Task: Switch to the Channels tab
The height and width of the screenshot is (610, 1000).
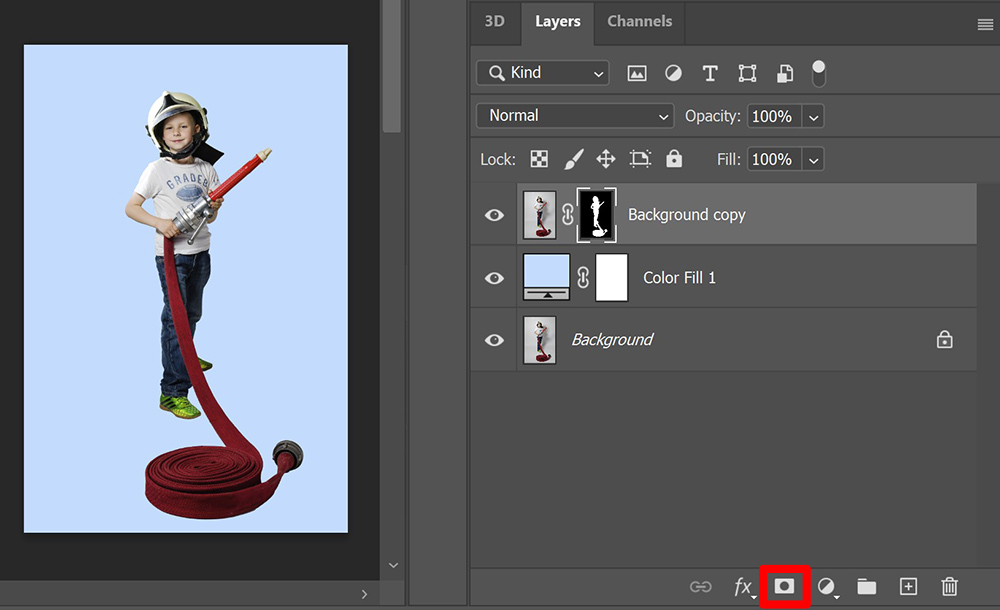Action: (639, 21)
